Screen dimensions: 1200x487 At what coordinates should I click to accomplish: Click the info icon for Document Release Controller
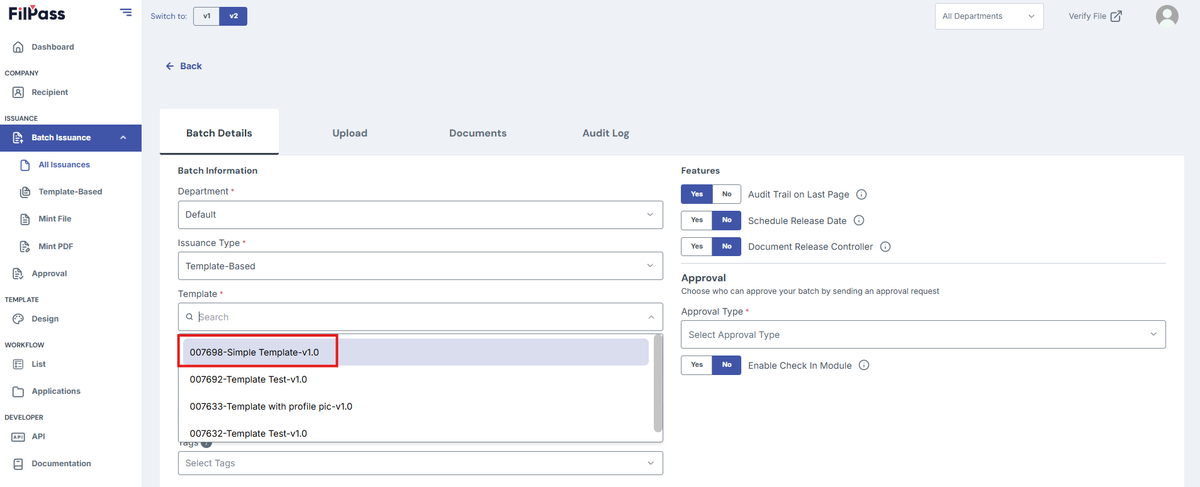(x=885, y=247)
